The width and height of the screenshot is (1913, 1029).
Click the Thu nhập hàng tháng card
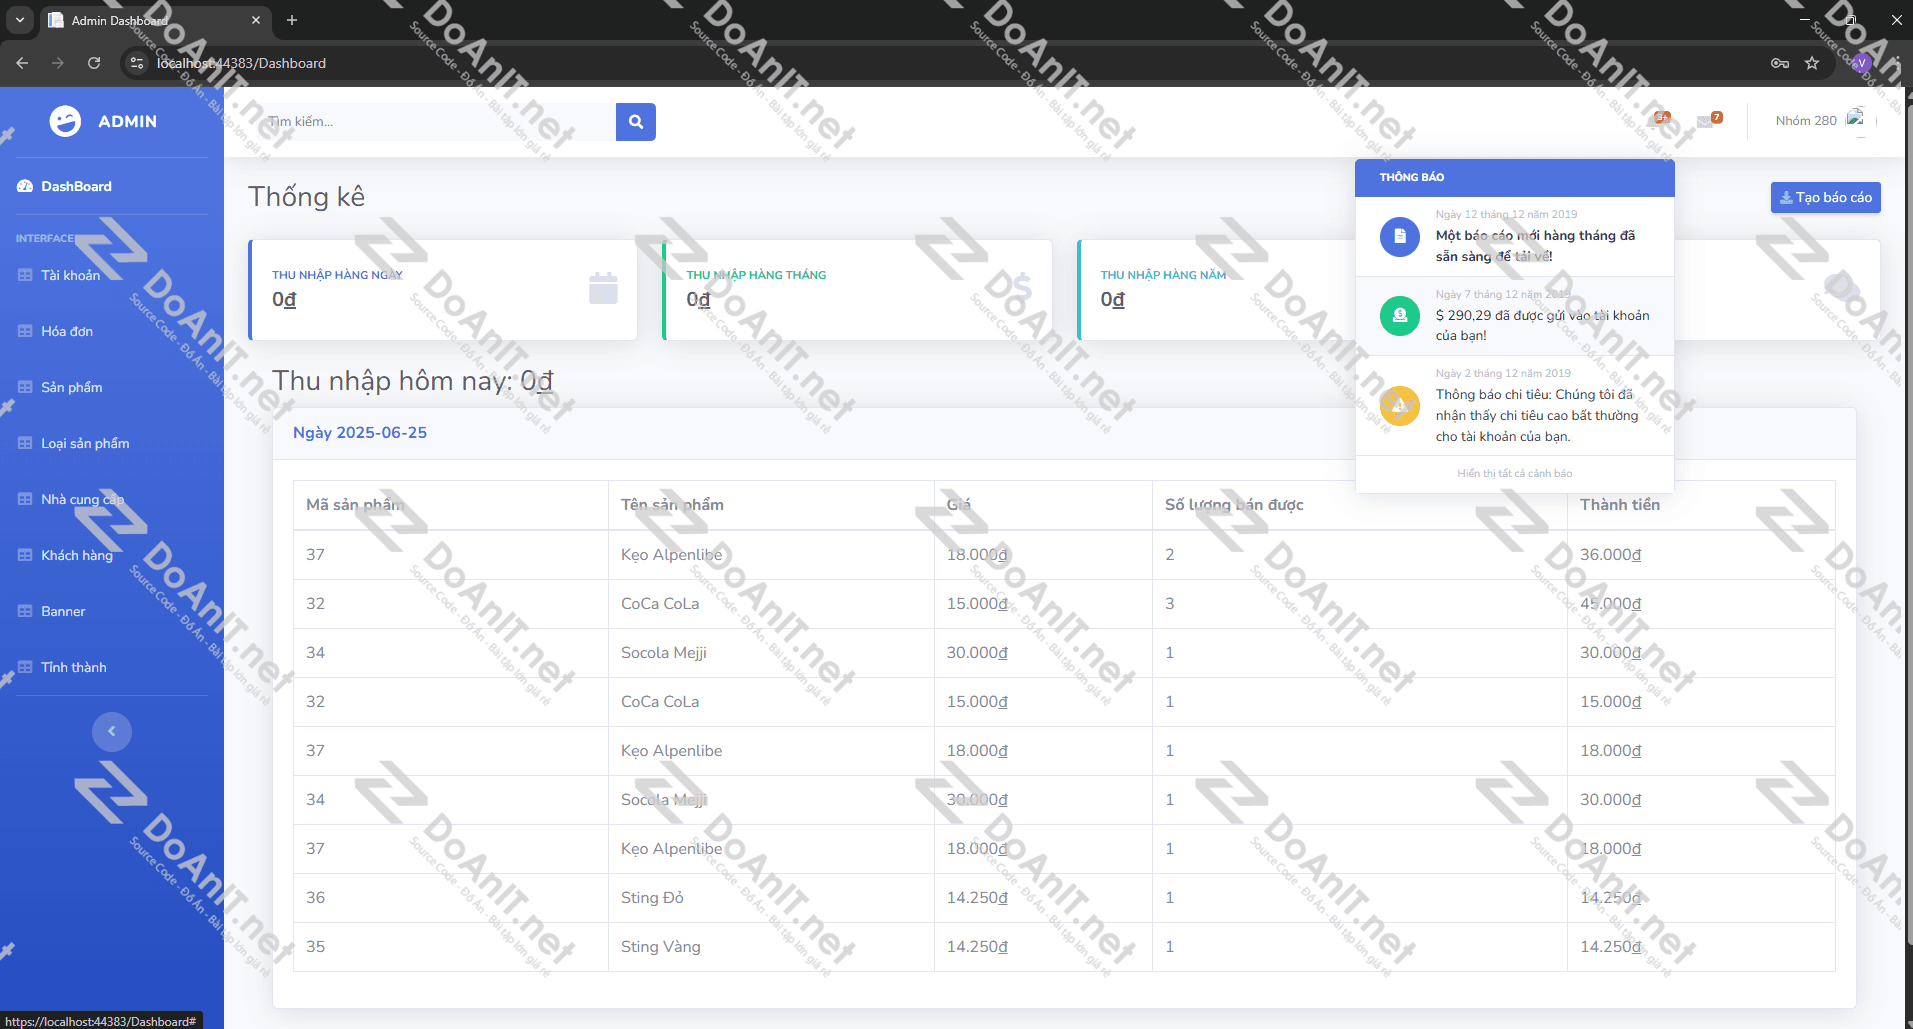tap(857, 290)
